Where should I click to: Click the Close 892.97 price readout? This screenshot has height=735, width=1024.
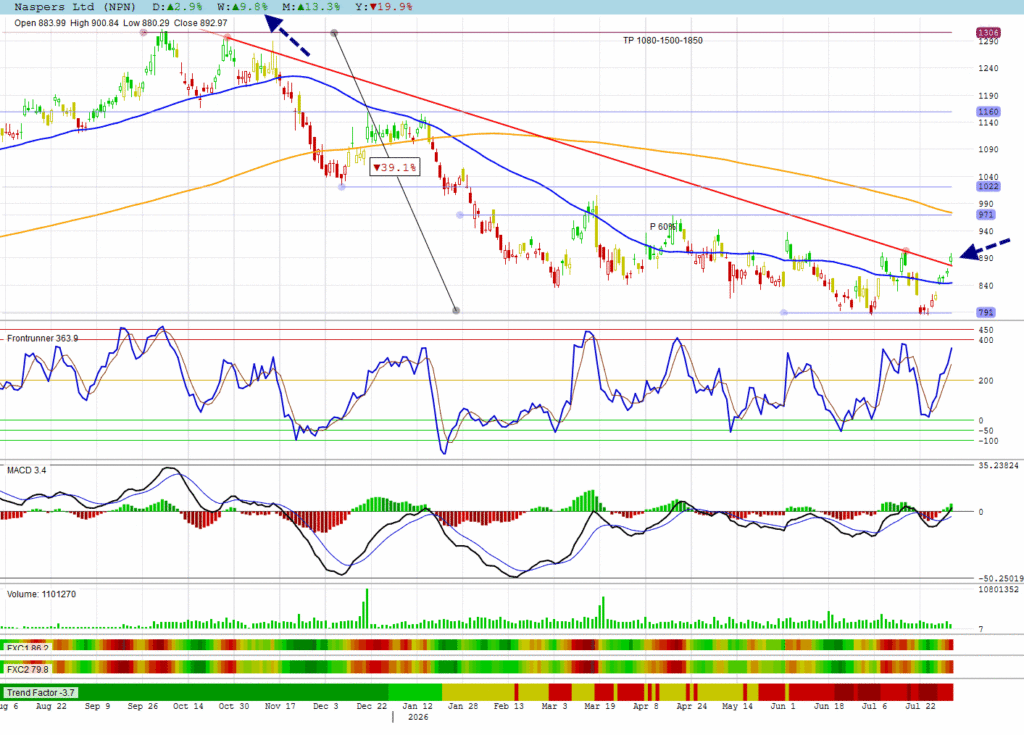click(x=200, y=23)
